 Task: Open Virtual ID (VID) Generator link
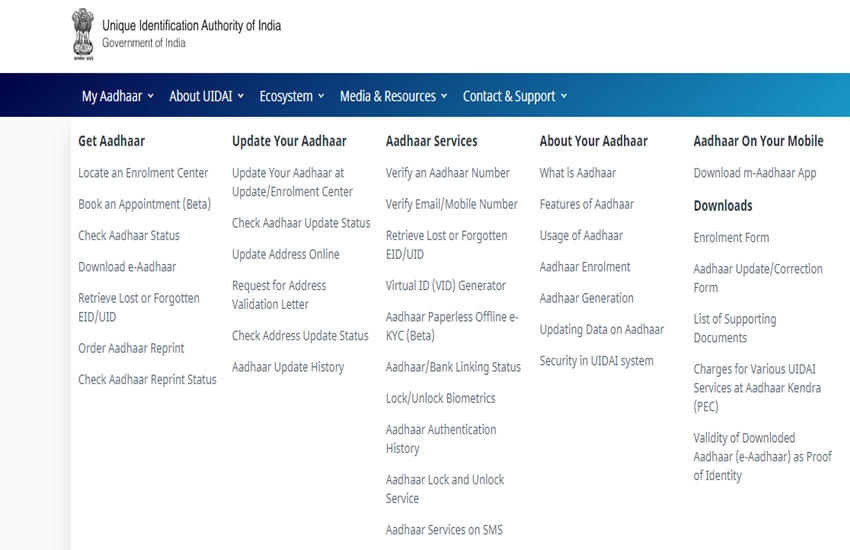tap(445, 285)
